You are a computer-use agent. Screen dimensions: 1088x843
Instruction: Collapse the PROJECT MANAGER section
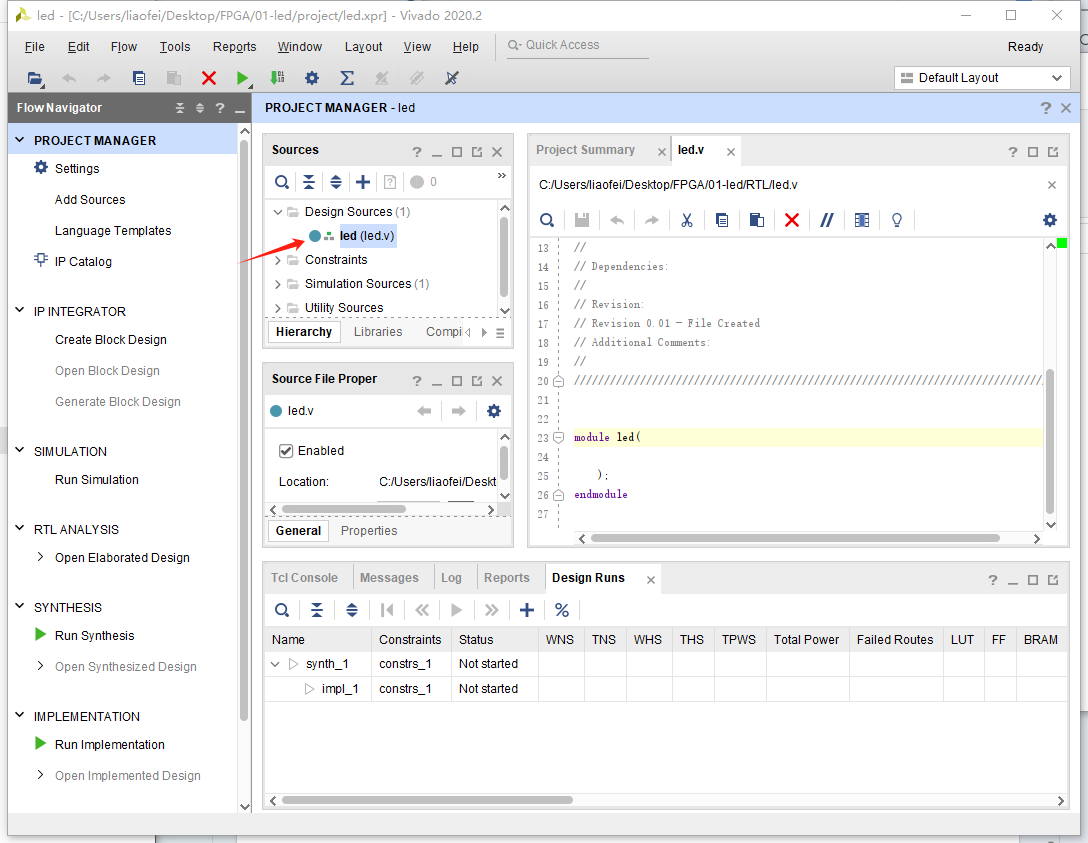[x=19, y=139]
